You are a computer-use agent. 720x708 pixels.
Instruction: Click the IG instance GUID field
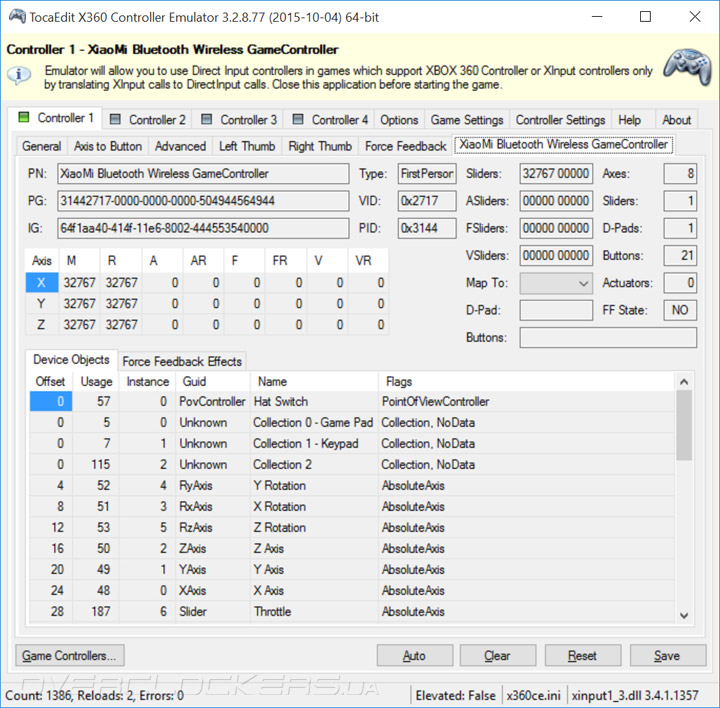coord(203,228)
